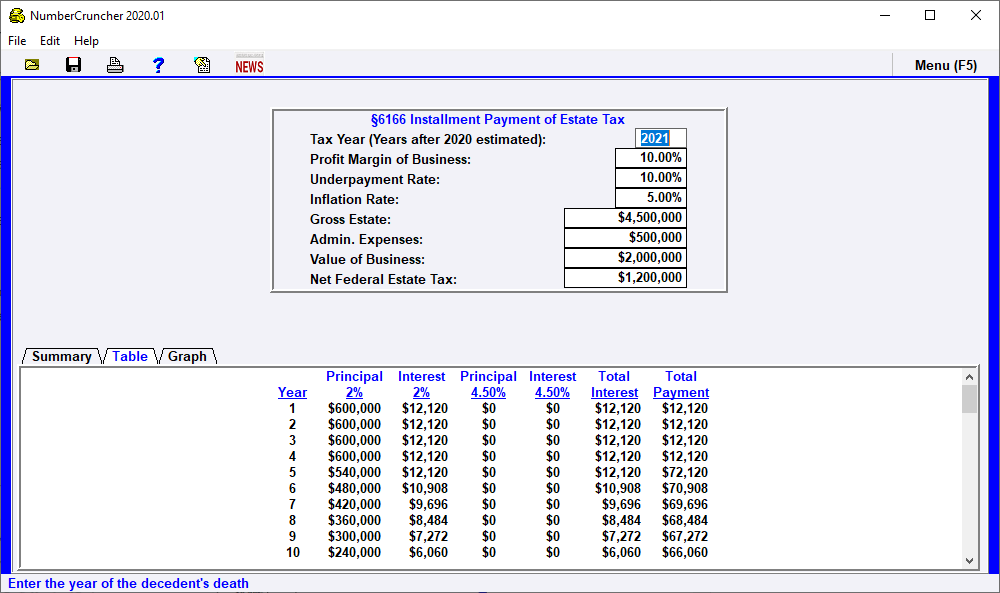The height and width of the screenshot is (593, 1000).
Task: Maximize the NumberCruncher window
Action: pos(930,15)
